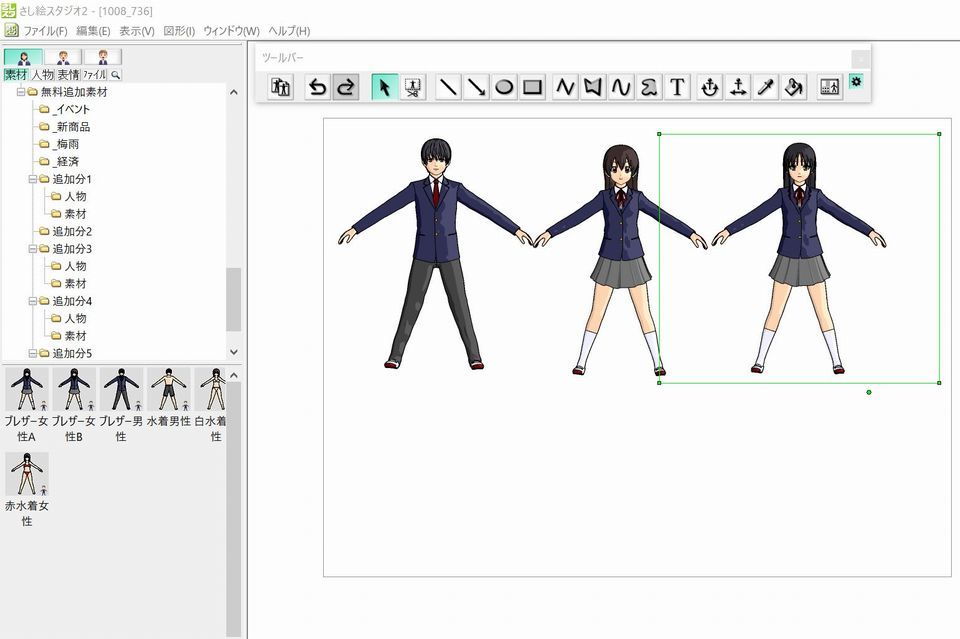Screen dimensions: 960x639
Task: Choose the paint bucket fill tool
Action: click(794, 87)
